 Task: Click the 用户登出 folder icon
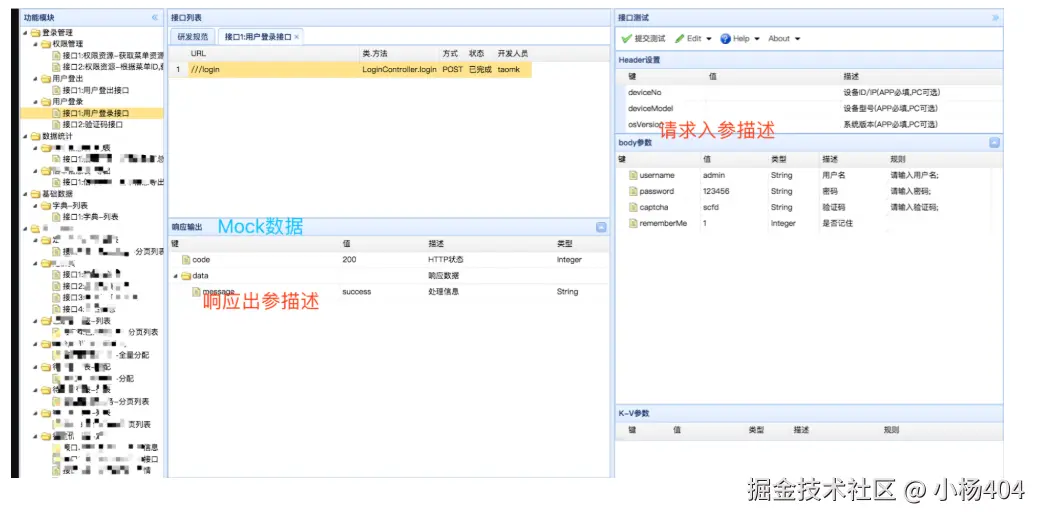tap(46, 78)
